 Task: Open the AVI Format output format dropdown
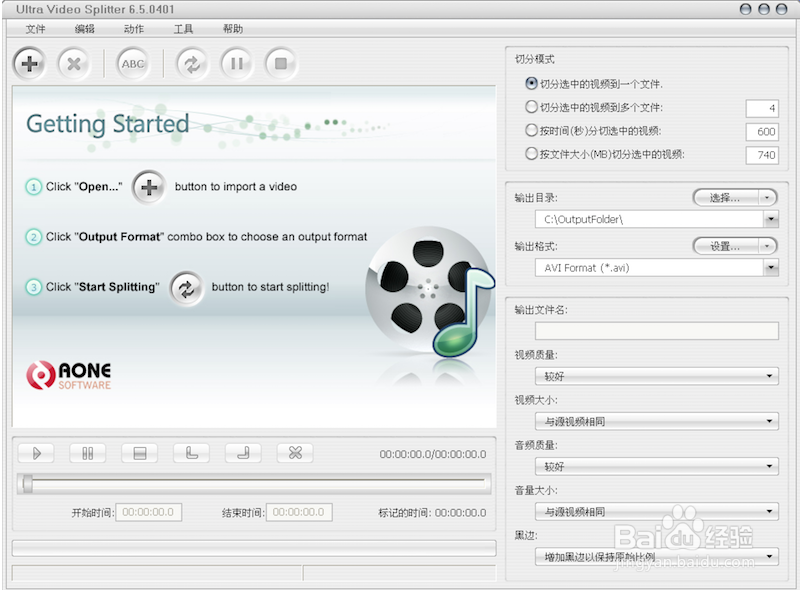point(771,268)
